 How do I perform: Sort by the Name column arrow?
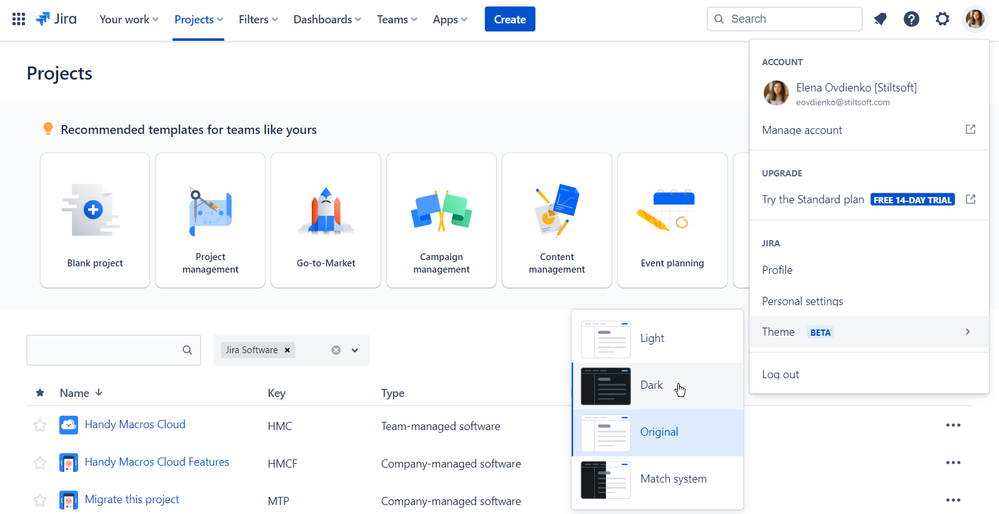99,392
